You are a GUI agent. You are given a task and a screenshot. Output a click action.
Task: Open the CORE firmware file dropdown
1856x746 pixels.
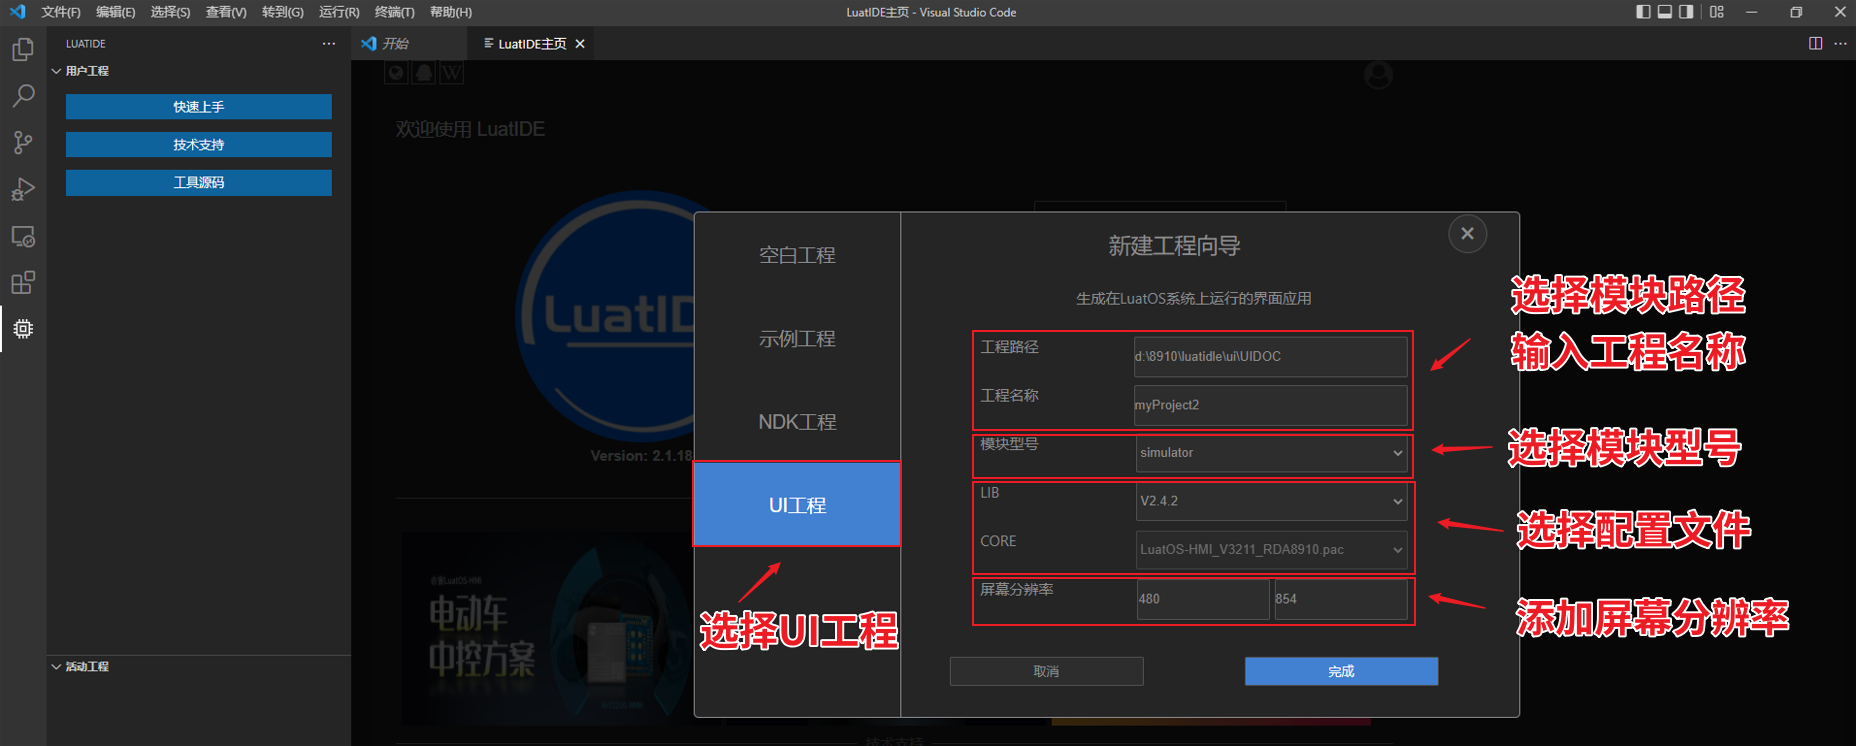coord(1271,550)
